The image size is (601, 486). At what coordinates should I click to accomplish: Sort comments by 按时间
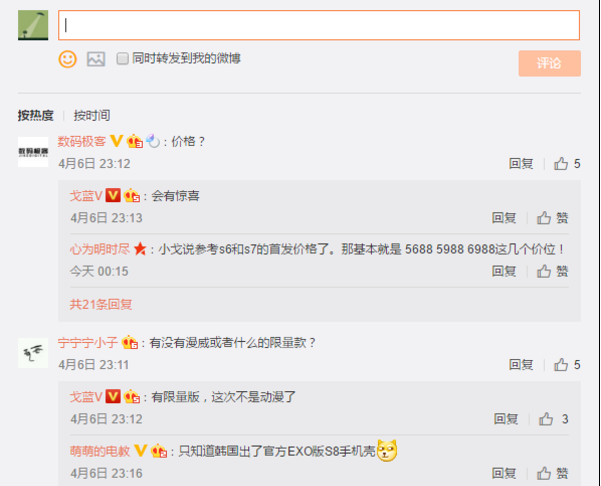92,115
